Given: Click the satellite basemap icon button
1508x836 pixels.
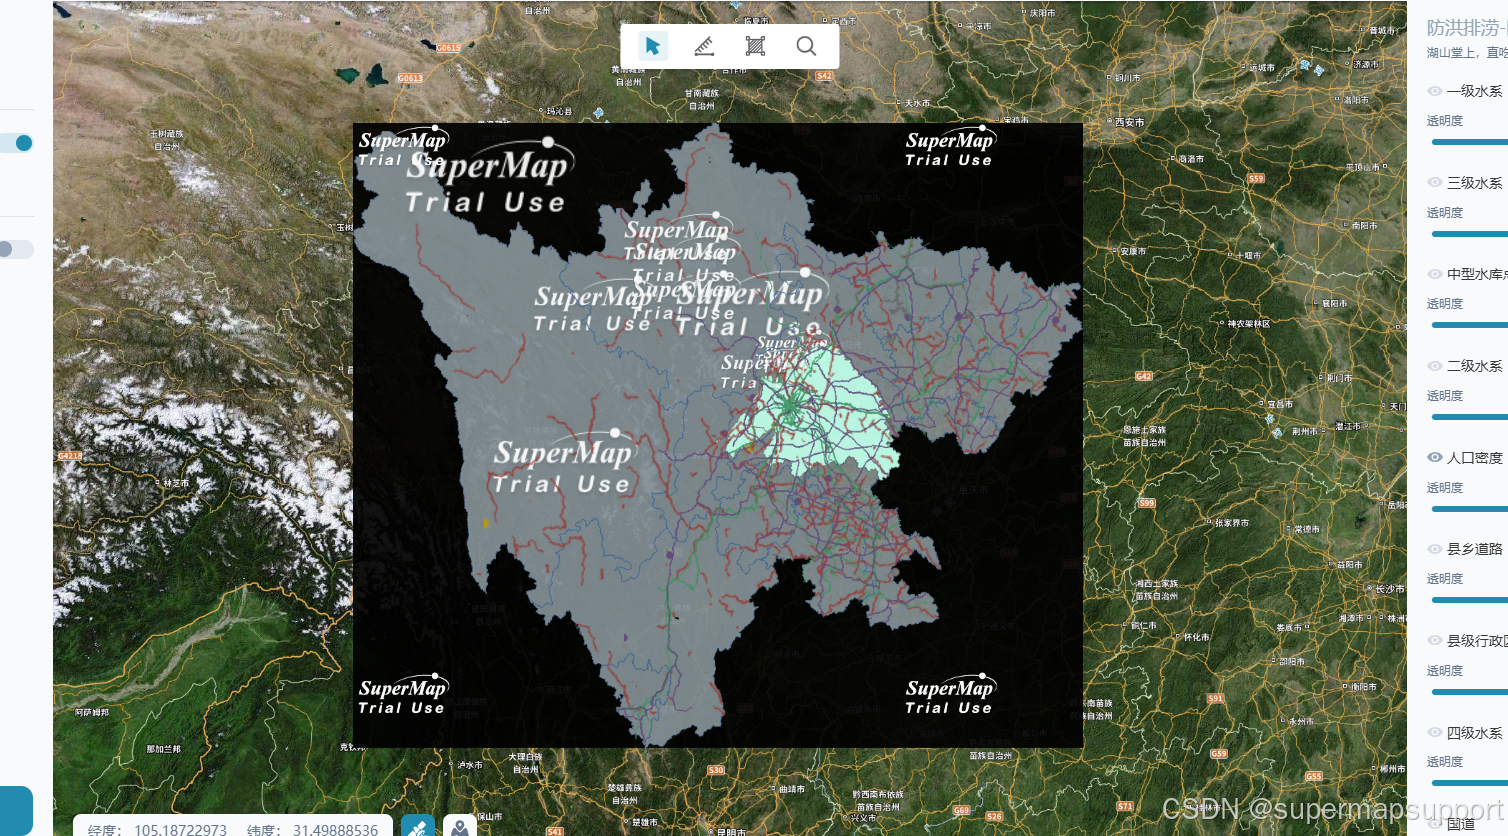Looking at the screenshot, I should tap(417, 826).
